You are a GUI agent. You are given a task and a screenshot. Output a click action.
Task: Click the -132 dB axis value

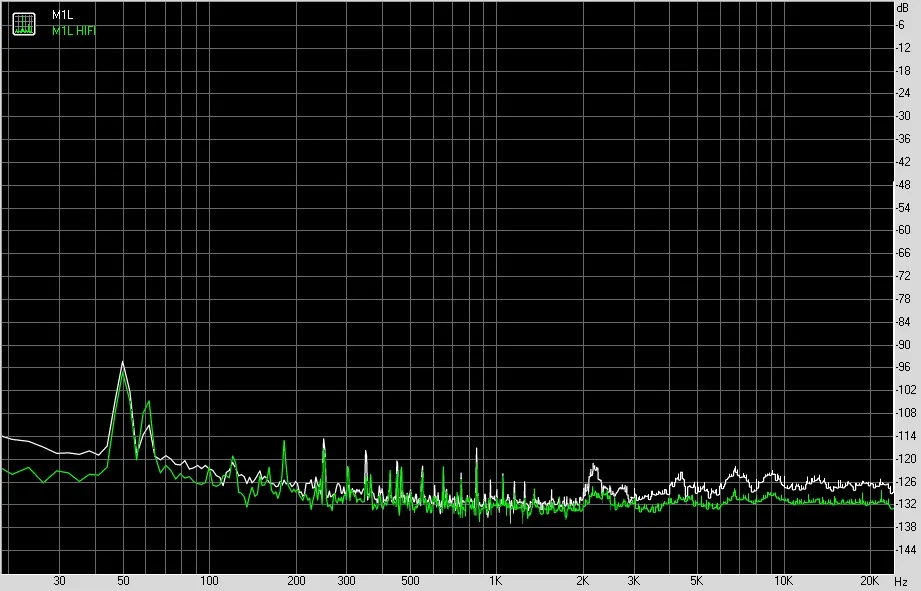pyautogui.click(x=905, y=503)
